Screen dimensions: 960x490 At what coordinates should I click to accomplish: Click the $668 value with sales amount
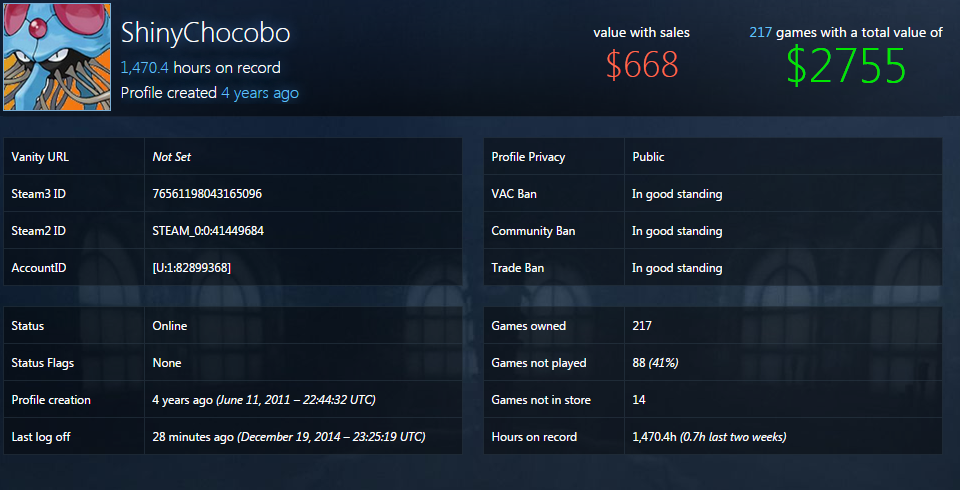(x=642, y=65)
